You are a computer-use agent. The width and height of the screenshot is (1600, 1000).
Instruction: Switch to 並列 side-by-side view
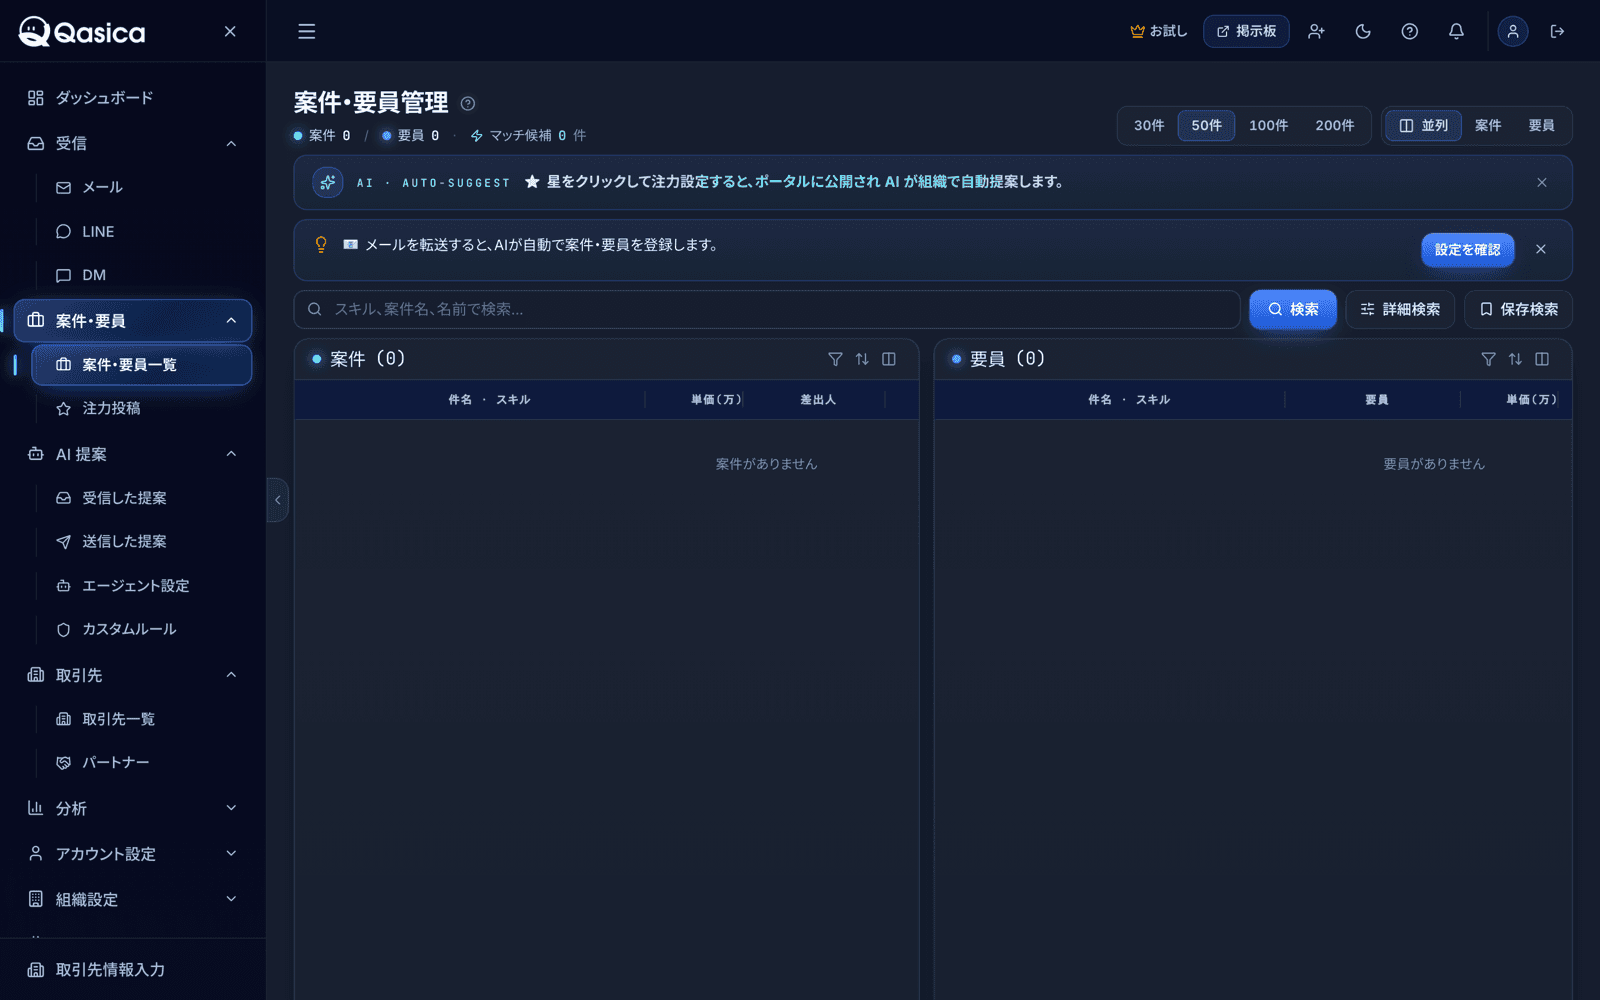pyautogui.click(x=1424, y=126)
